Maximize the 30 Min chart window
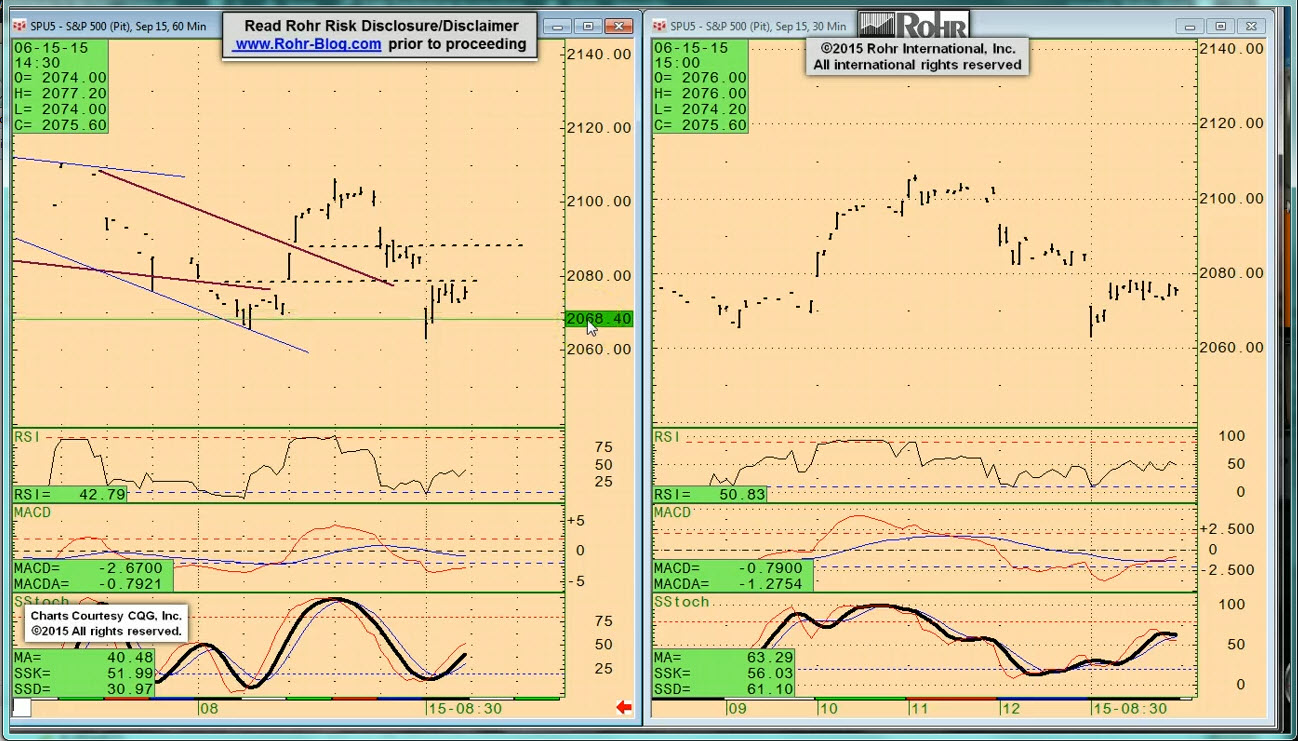 click(1220, 26)
